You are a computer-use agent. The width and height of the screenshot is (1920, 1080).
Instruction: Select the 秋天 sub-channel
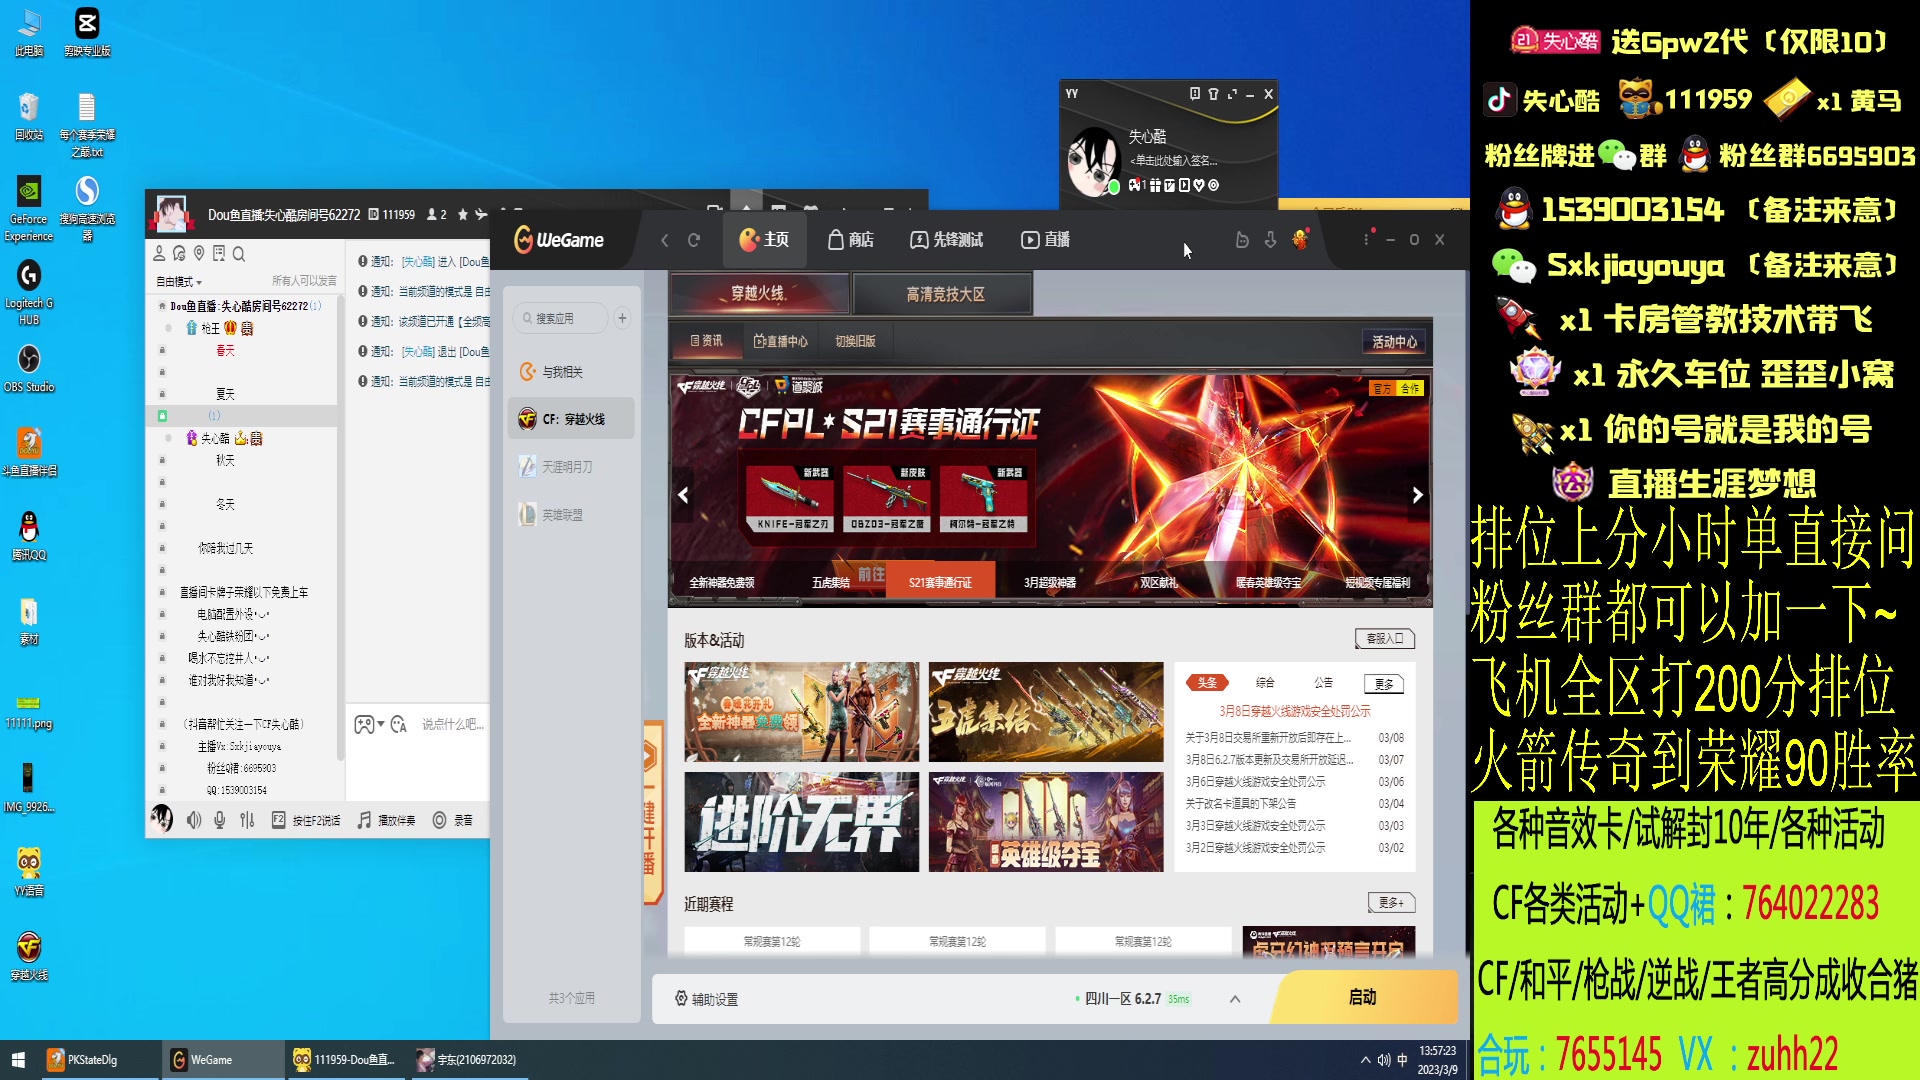pyautogui.click(x=225, y=461)
